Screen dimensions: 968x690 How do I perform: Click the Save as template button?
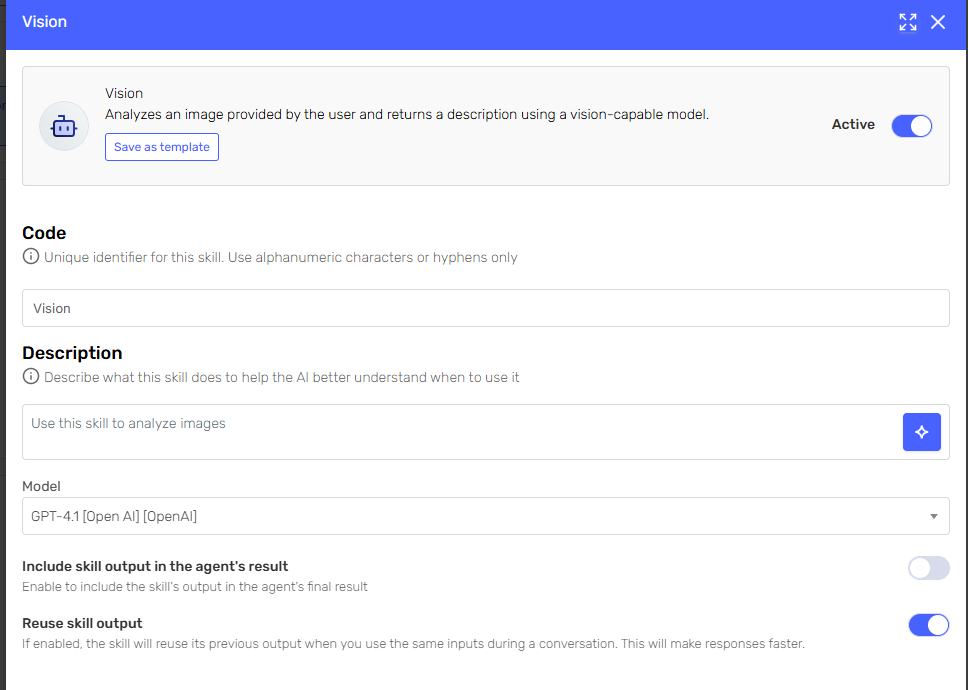coord(162,147)
